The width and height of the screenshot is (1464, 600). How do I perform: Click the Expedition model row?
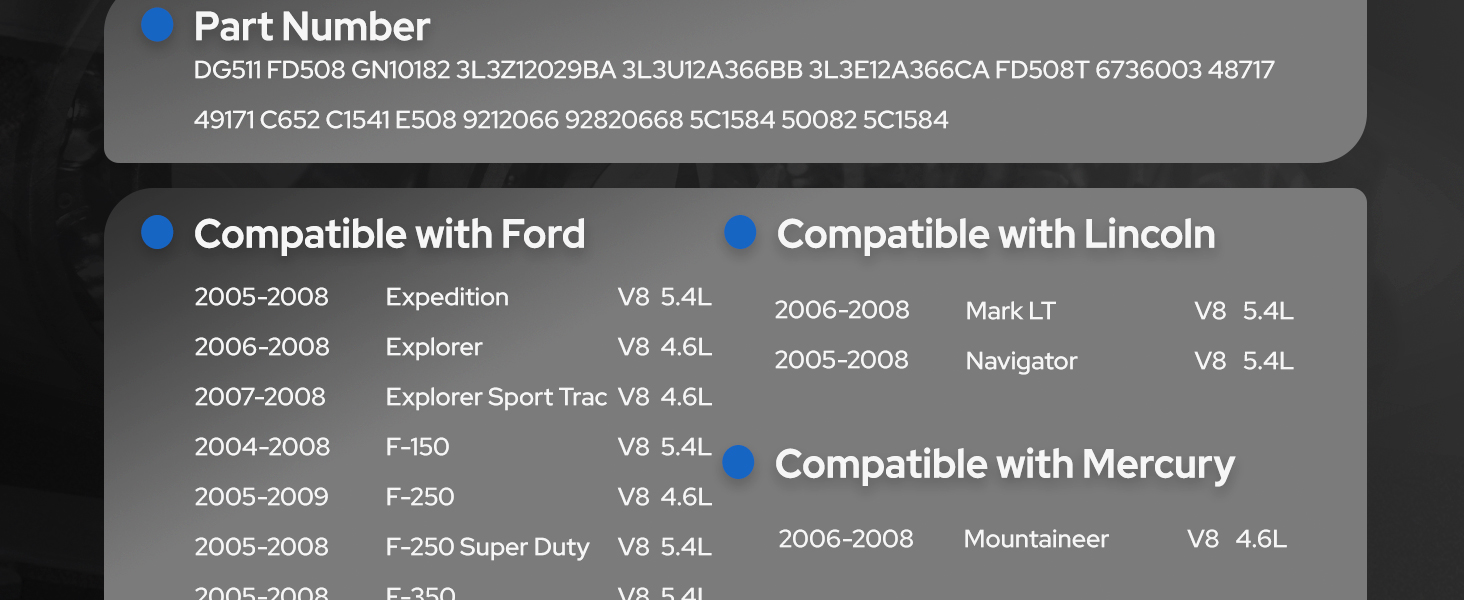pos(447,297)
